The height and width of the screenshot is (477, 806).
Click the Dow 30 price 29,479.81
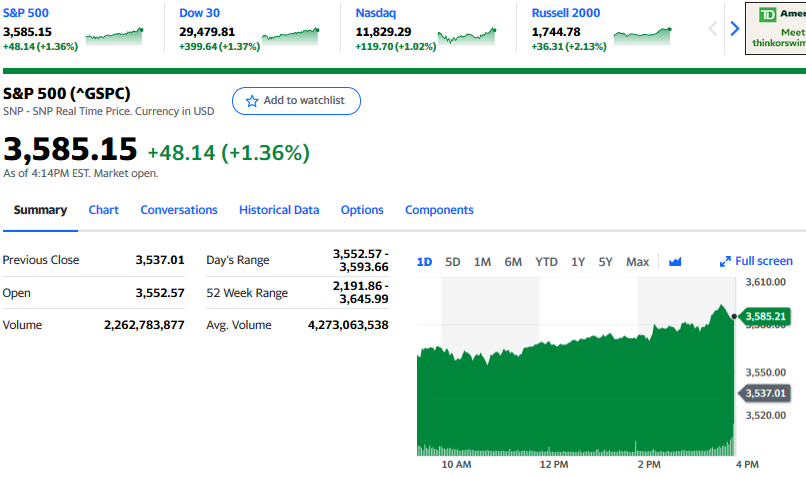coord(207,32)
